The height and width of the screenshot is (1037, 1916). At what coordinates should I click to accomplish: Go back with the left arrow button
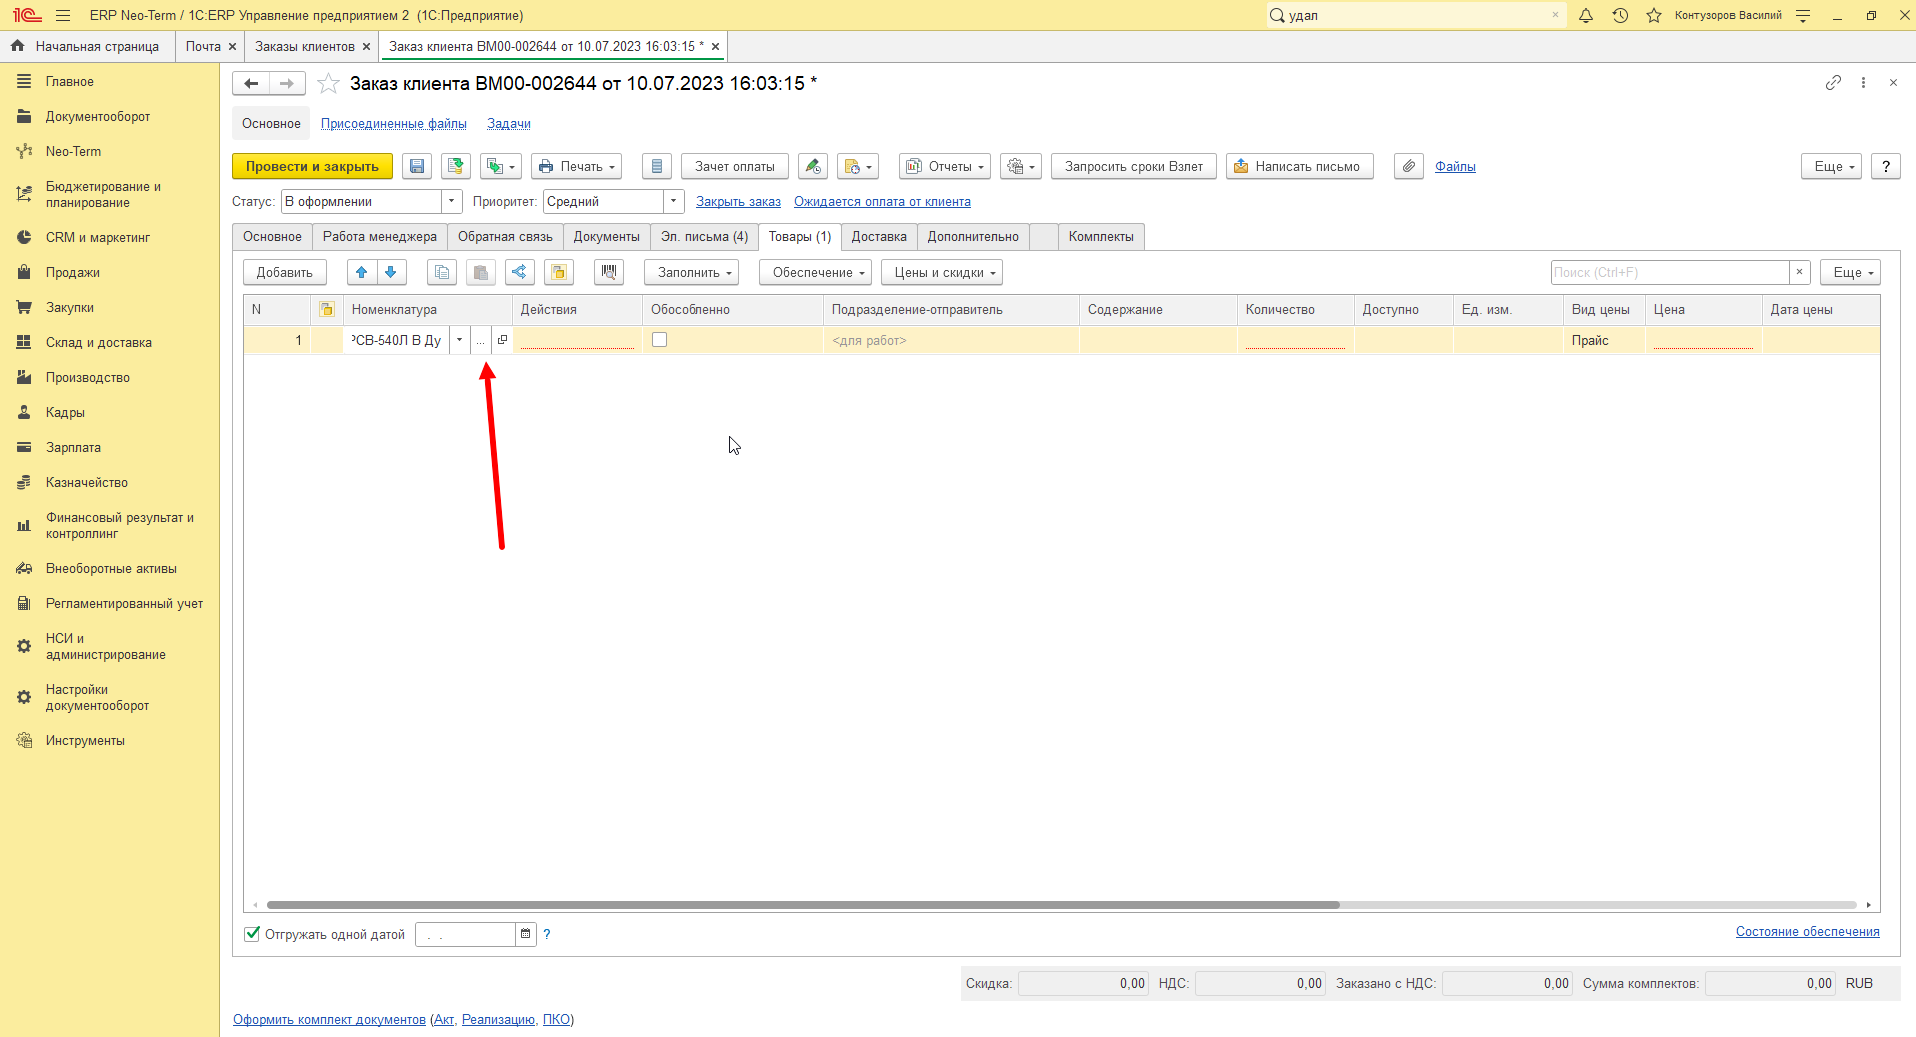251,84
